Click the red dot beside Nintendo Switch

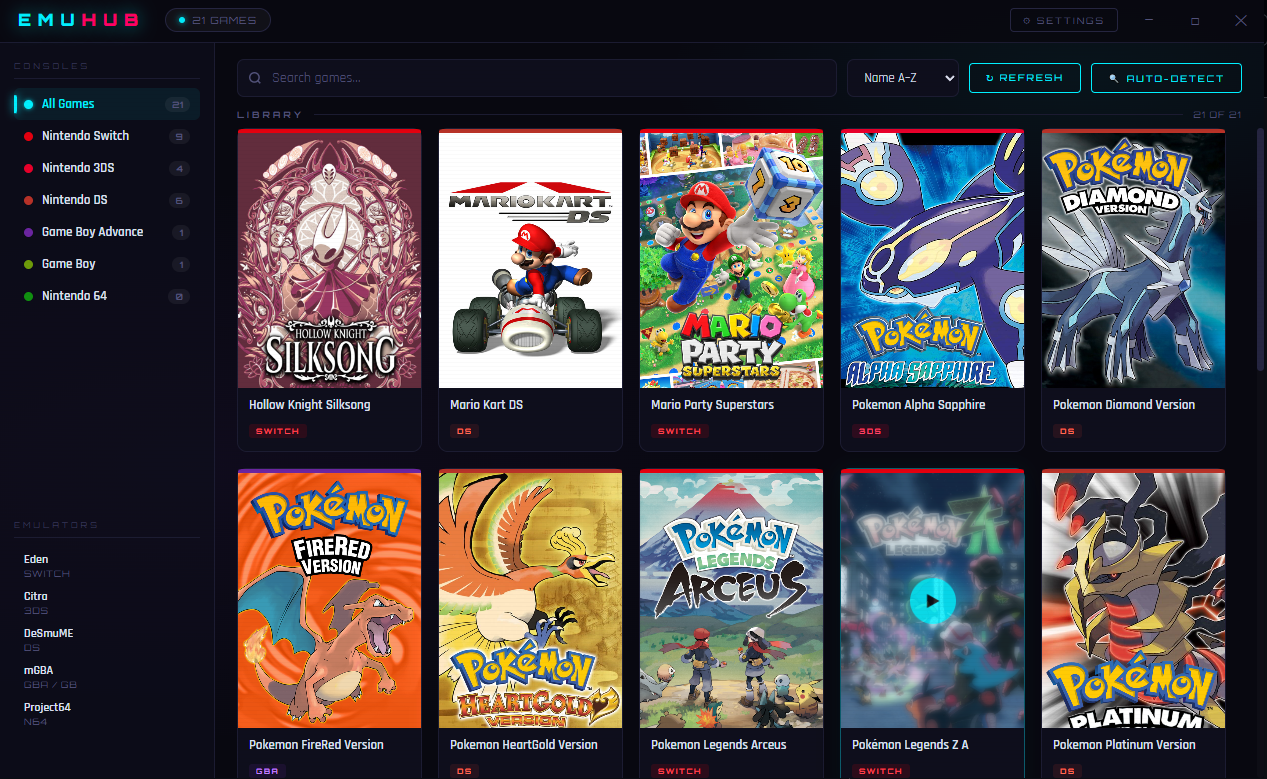[x=29, y=136]
